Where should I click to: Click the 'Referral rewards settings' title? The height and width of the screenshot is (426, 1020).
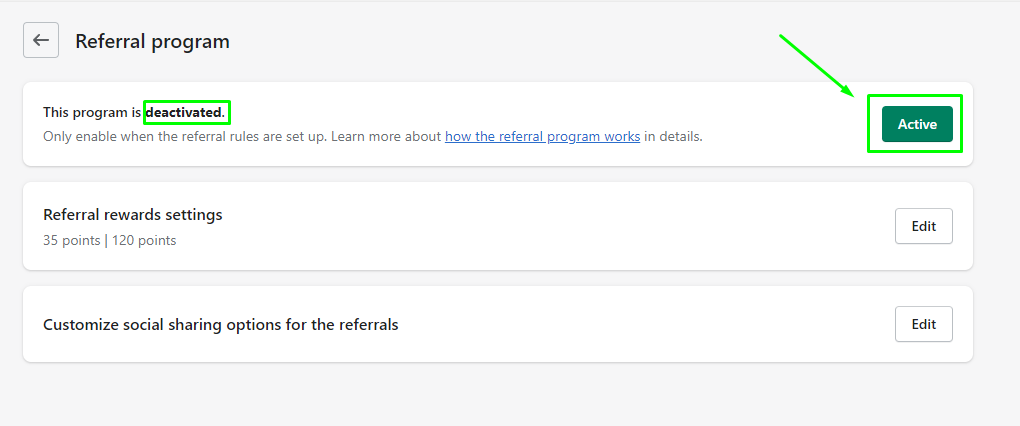(133, 215)
